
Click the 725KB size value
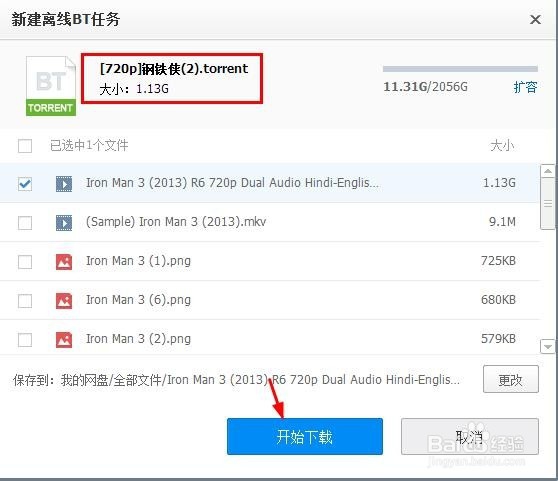tap(499, 261)
